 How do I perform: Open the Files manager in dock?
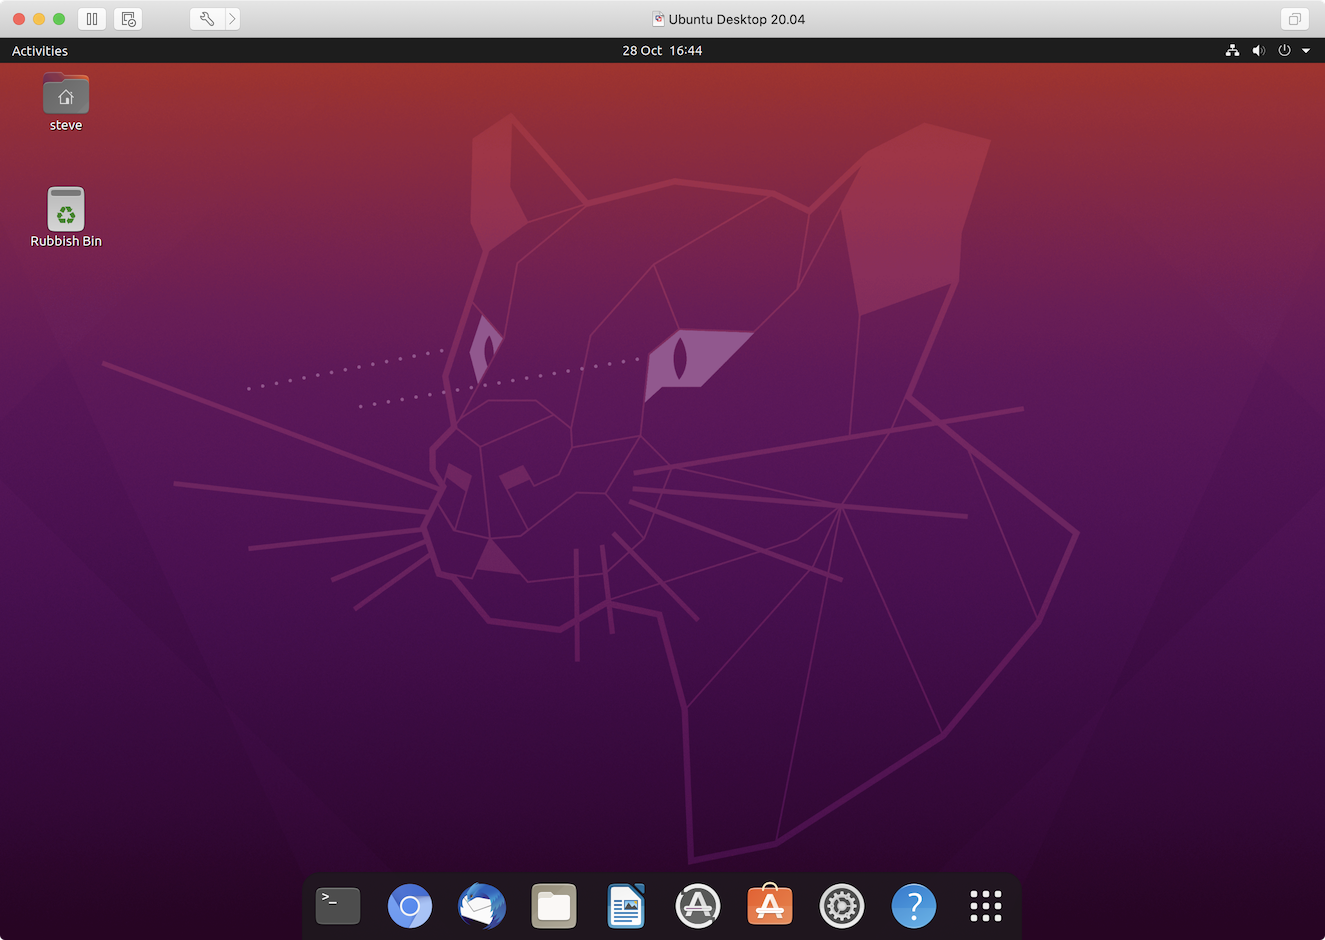554,907
